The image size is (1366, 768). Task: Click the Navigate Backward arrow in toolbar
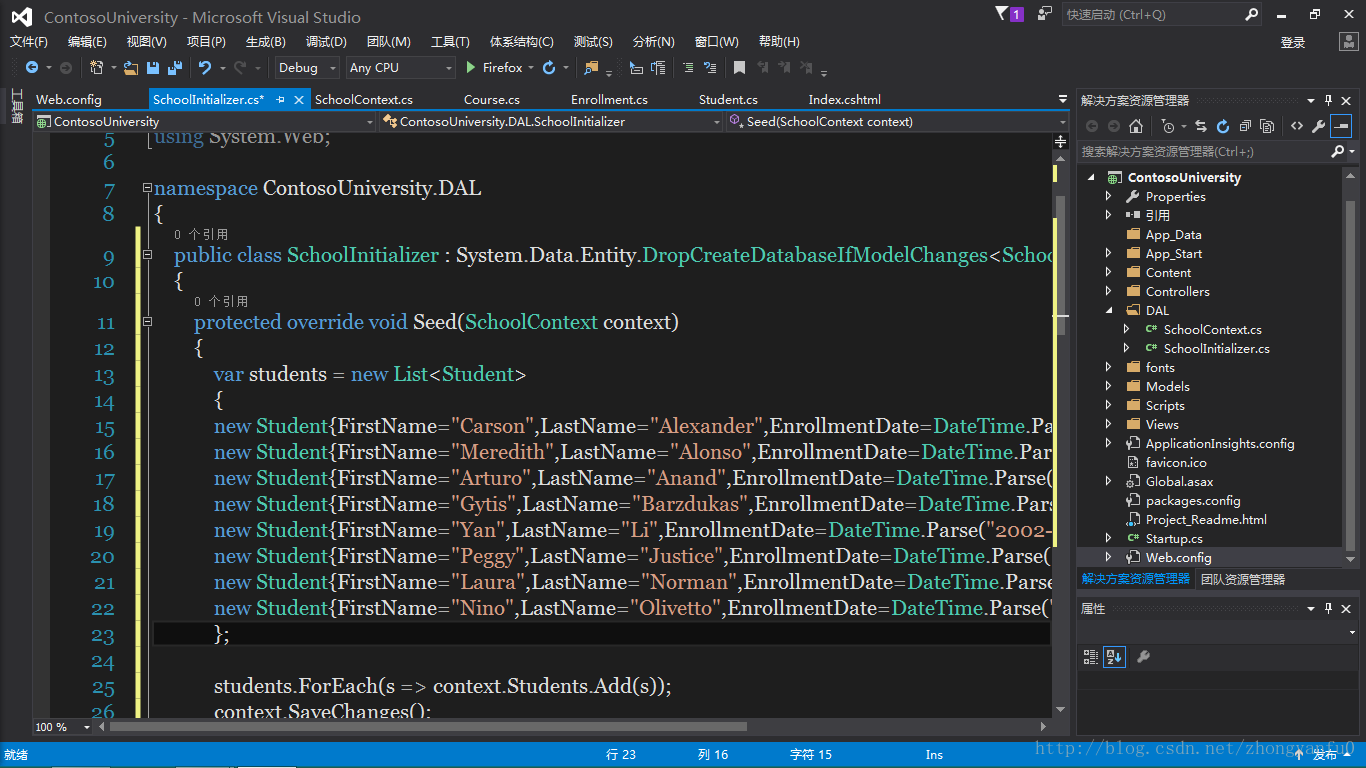(x=32, y=67)
